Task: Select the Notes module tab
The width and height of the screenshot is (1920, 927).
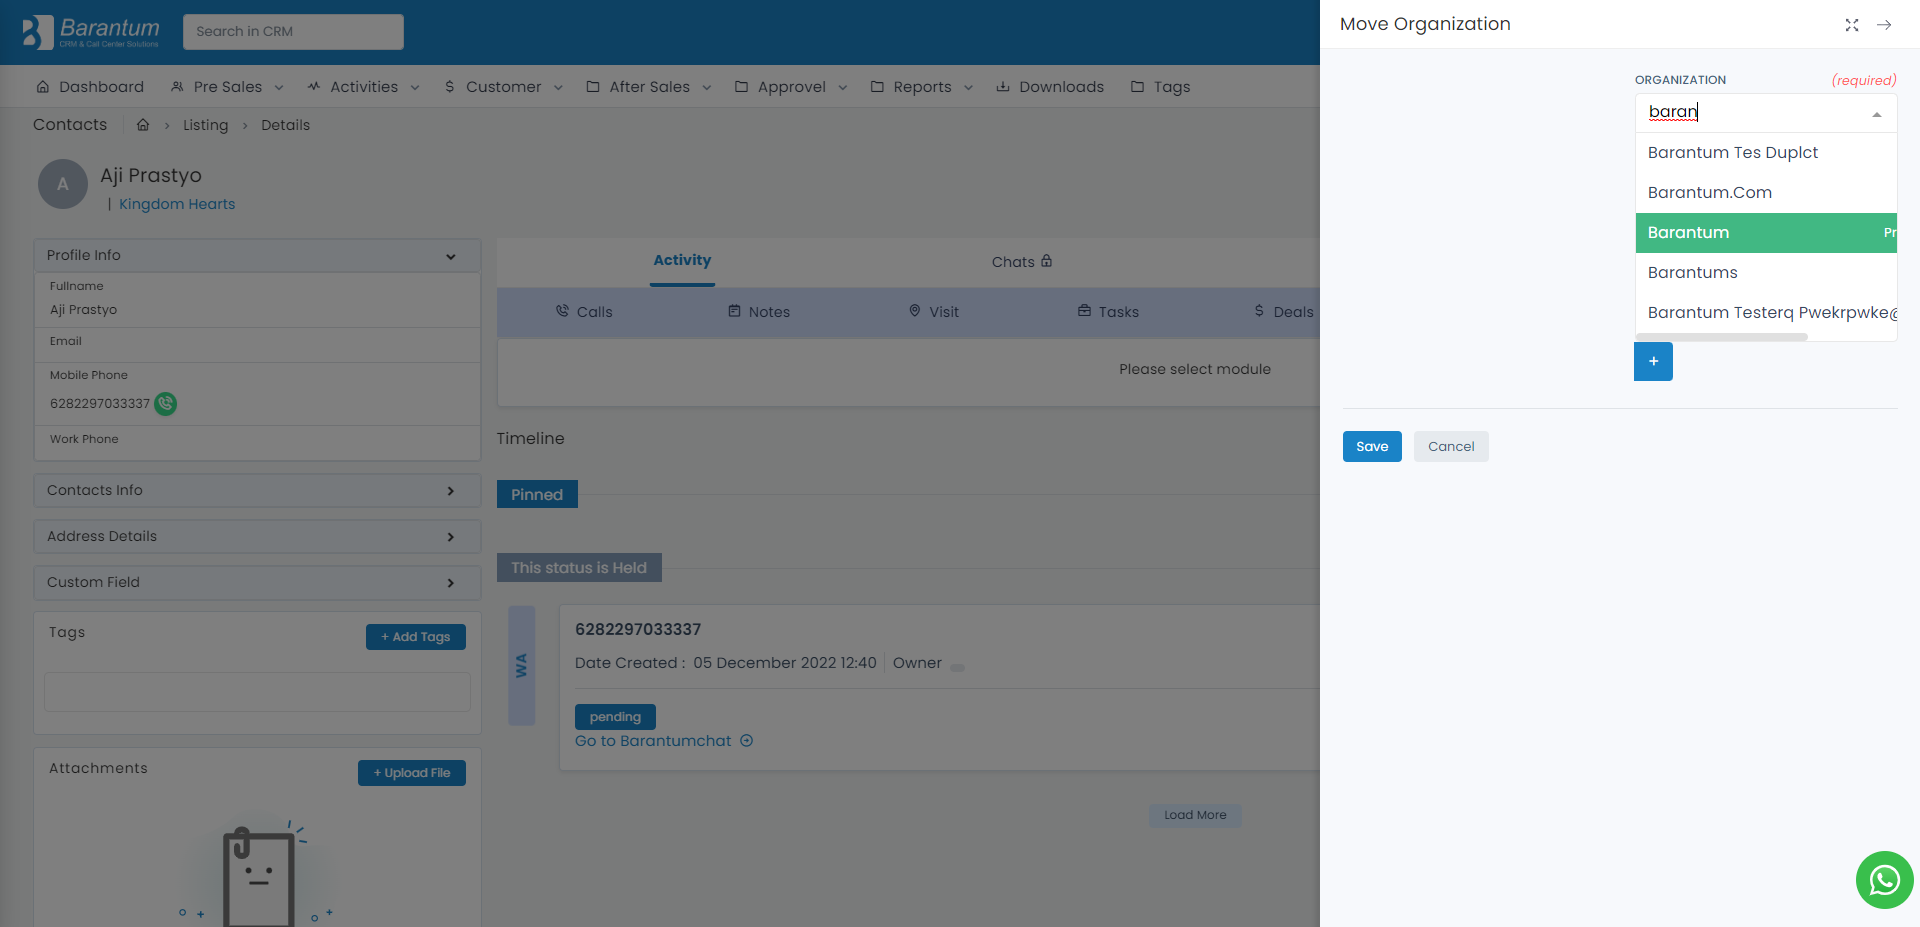Action: pos(759,312)
